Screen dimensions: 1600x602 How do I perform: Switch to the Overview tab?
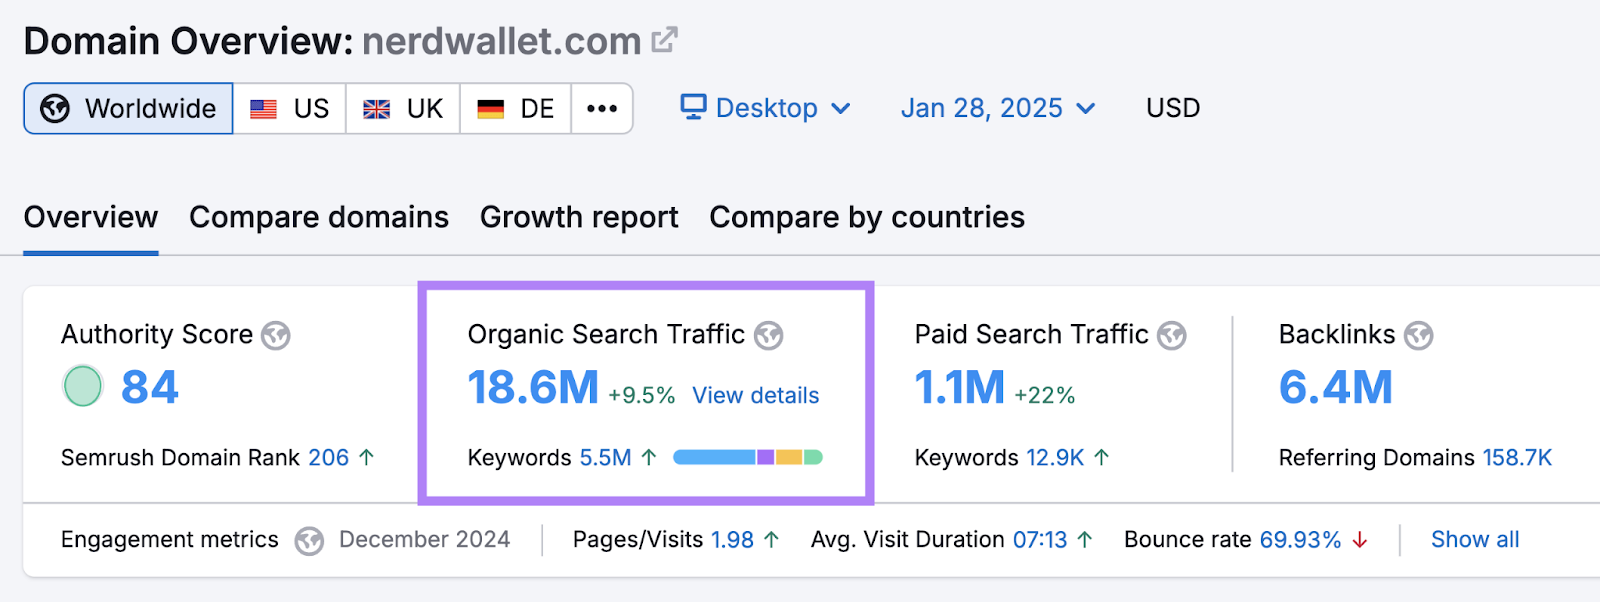(91, 217)
